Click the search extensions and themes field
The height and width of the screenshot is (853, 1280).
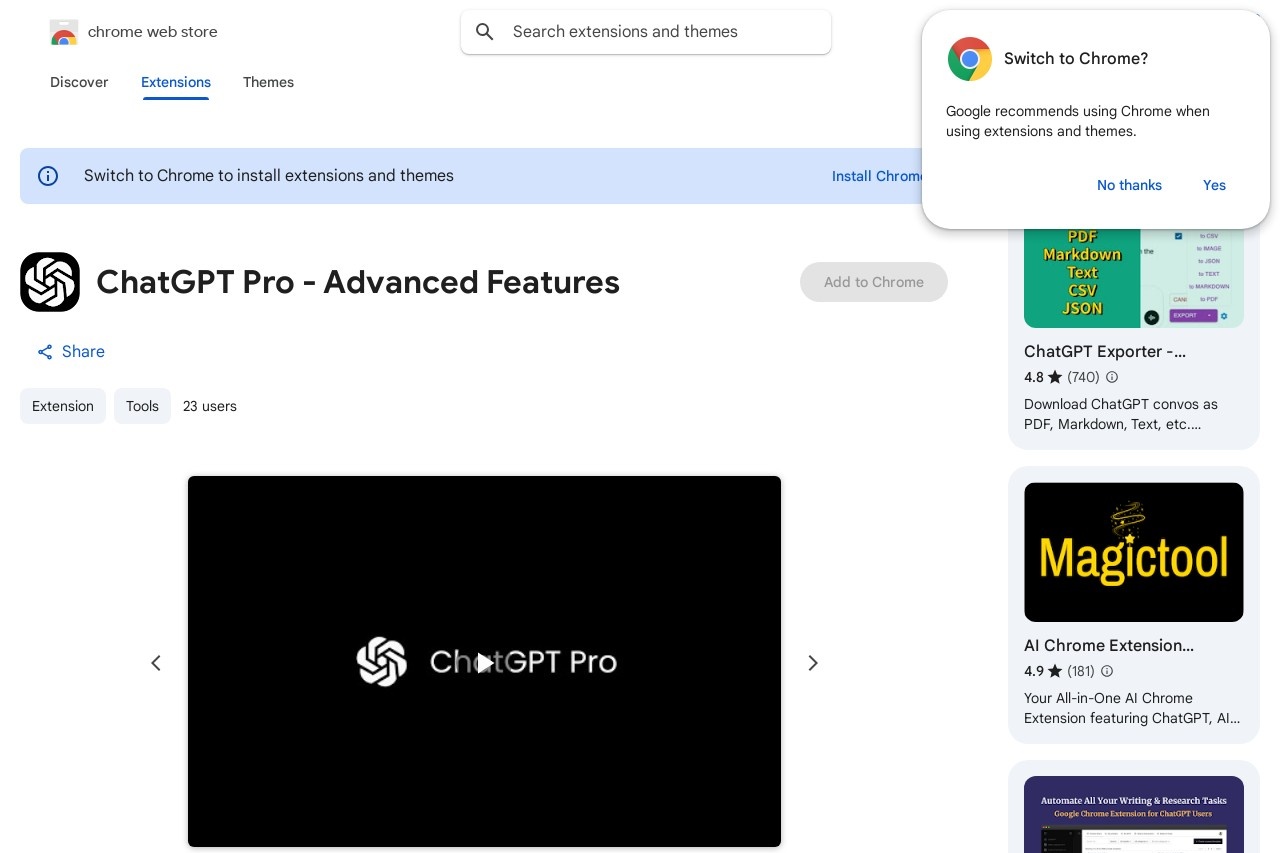(646, 32)
